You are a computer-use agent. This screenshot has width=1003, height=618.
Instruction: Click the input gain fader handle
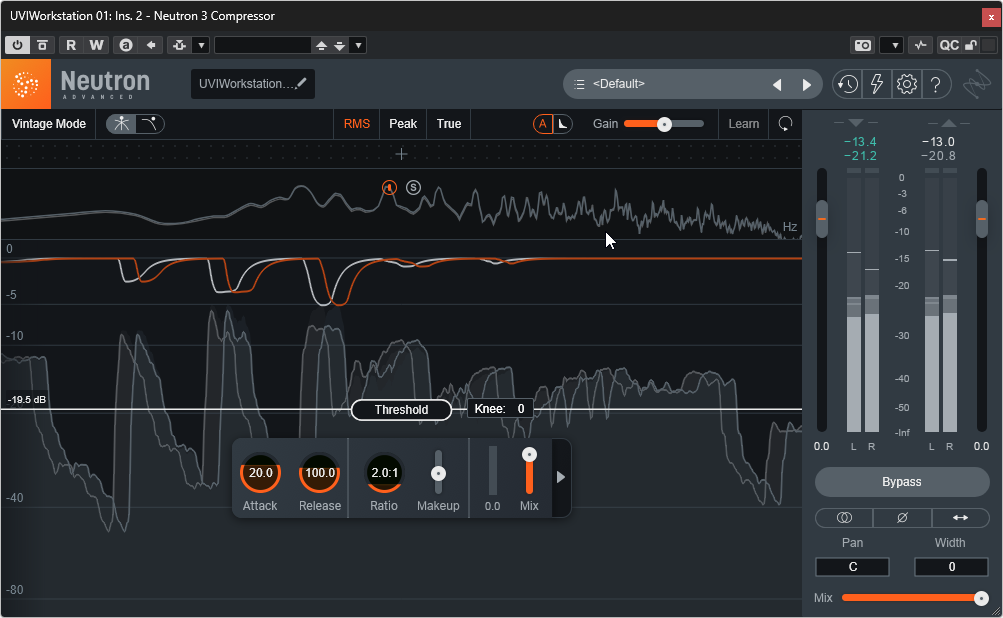[x=822, y=219]
